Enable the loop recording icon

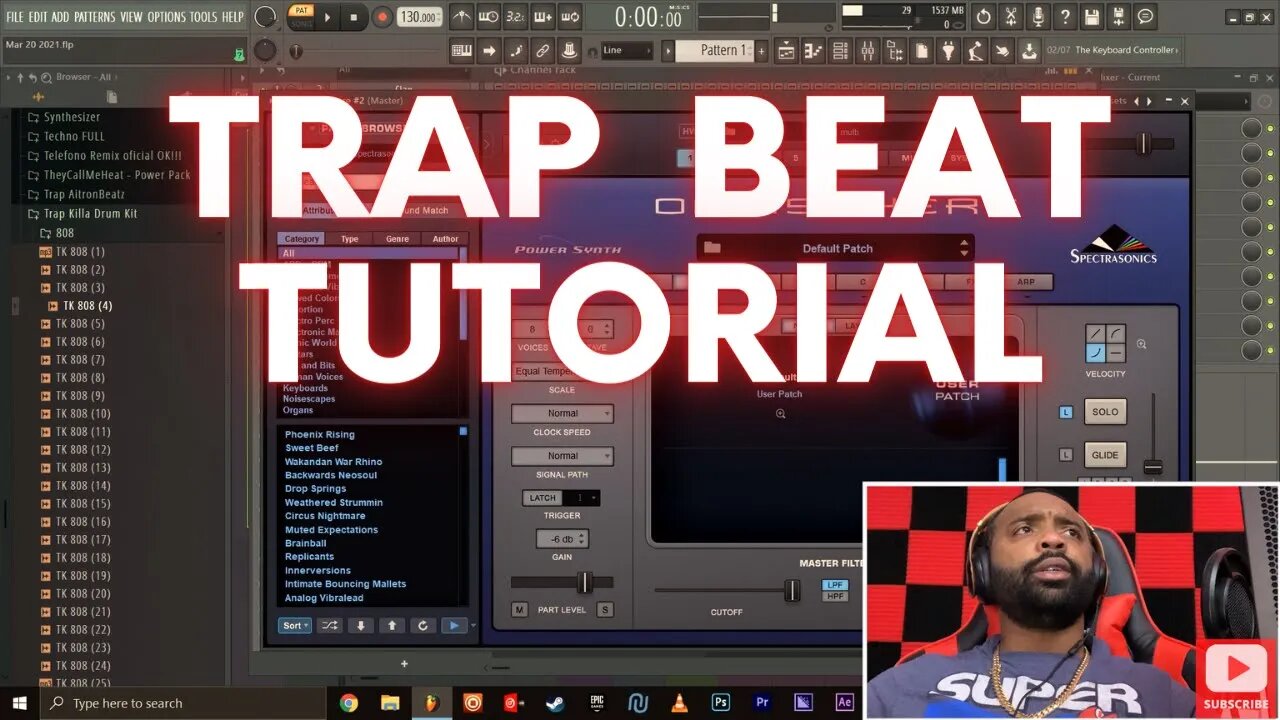(x=570, y=17)
